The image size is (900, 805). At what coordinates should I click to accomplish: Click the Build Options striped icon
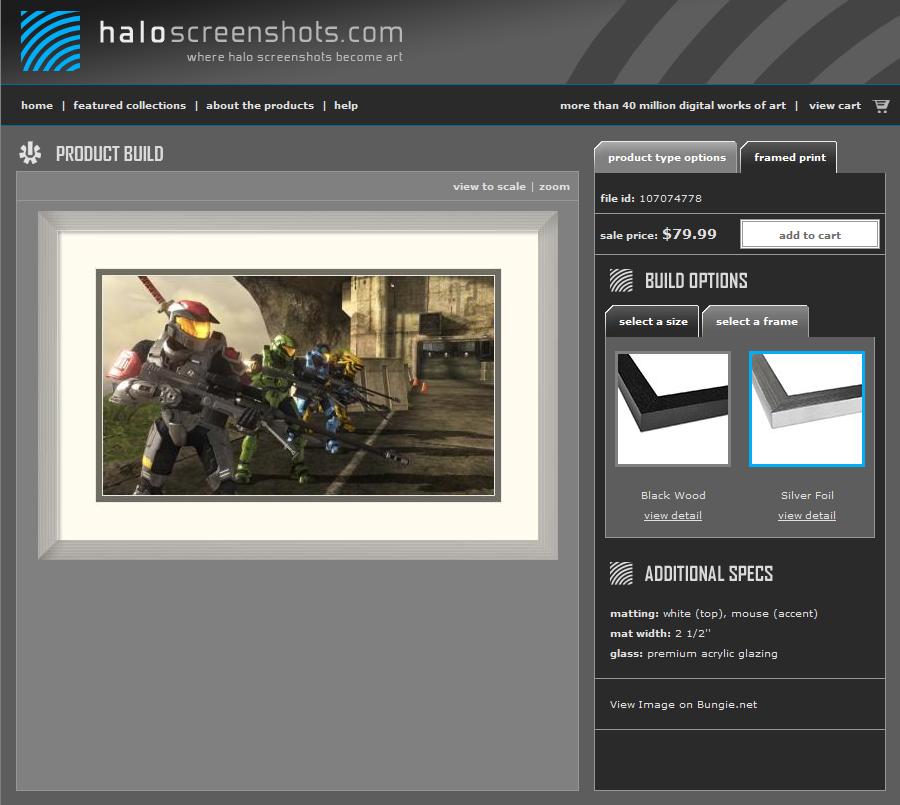pyautogui.click(x=621, y=280)
